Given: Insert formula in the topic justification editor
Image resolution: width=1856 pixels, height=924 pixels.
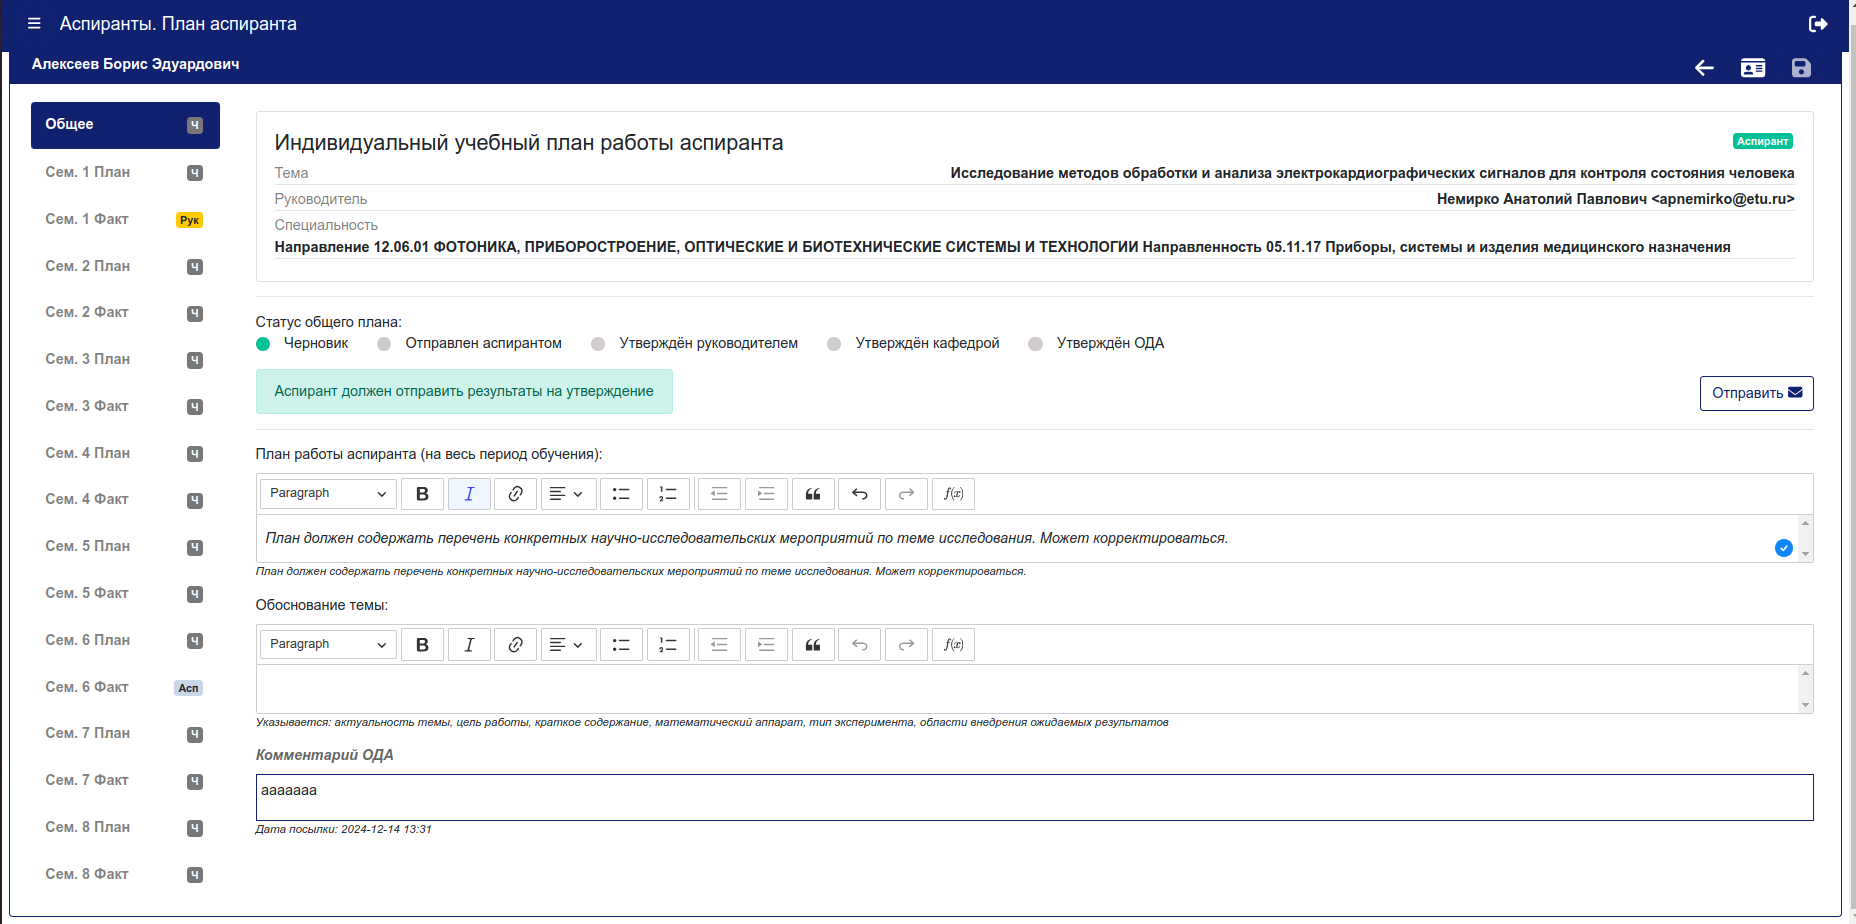Looking at the screenshot, I should click(954, 645).
